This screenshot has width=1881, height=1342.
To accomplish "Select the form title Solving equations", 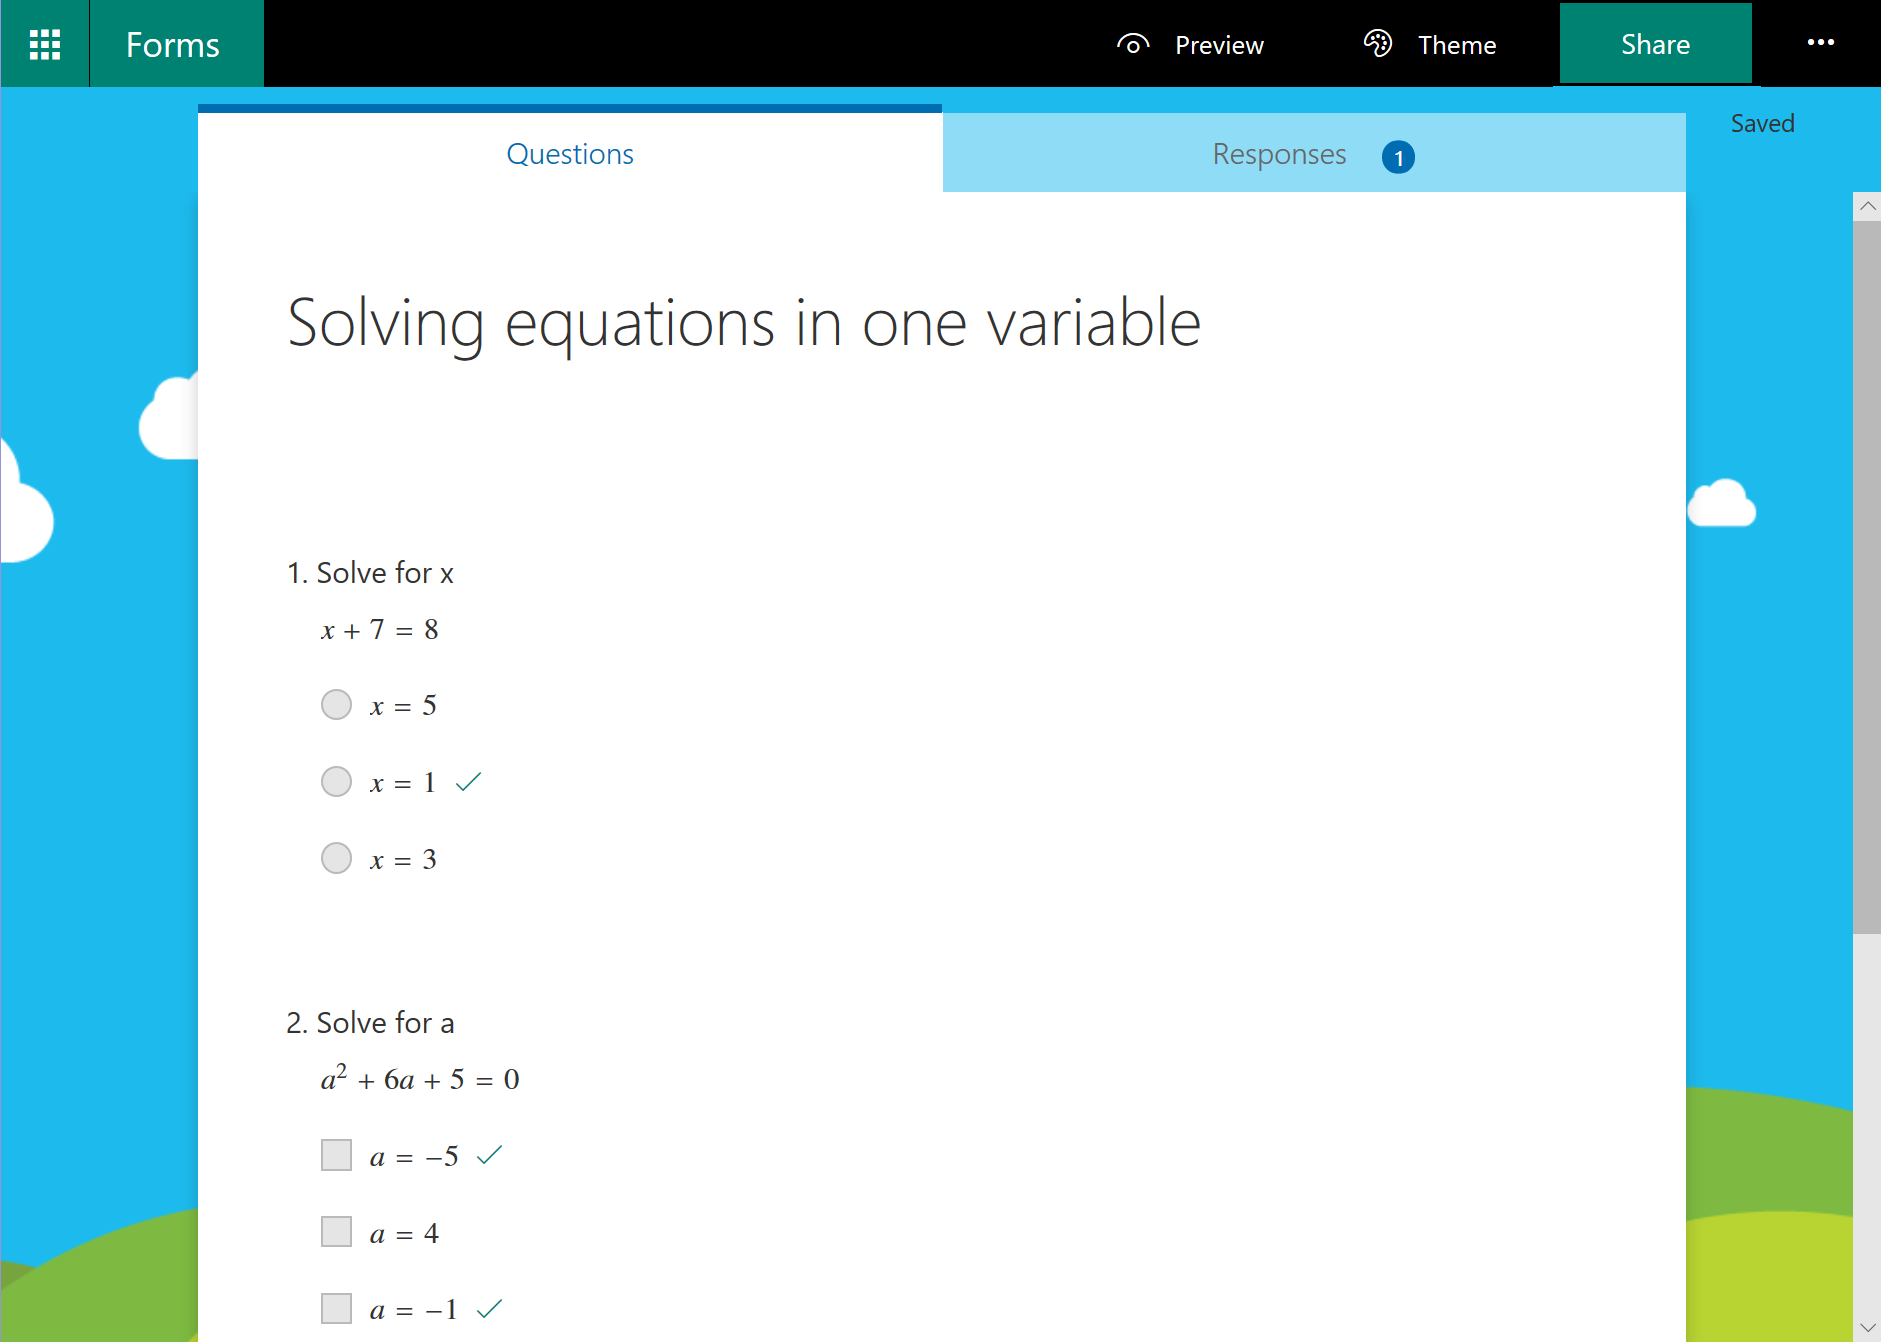I will 743,322.
